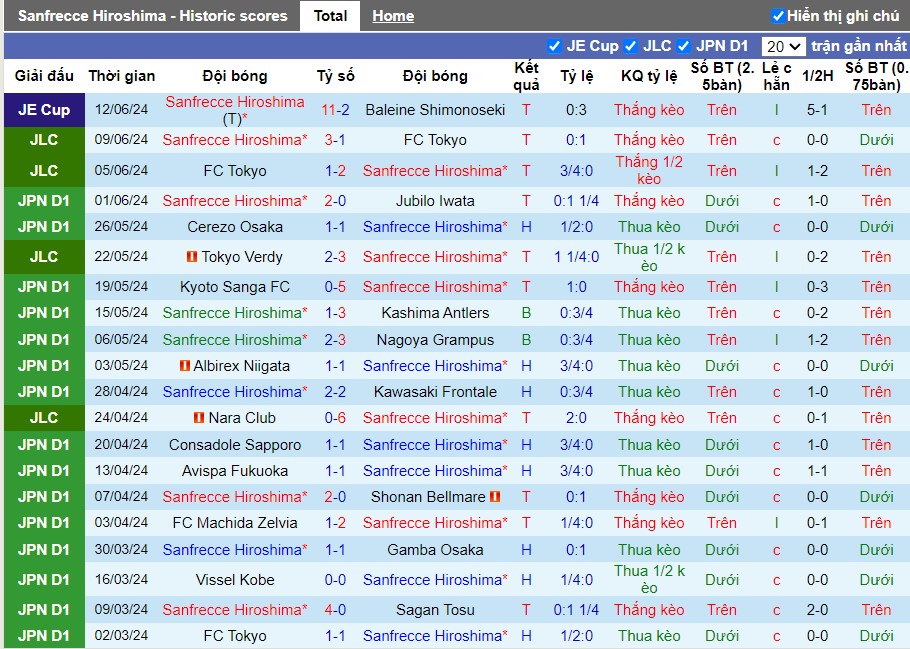This screenshot has width=910, height=649.
Task: Open Jubilo Iwata team link
Action: click(x=435, y=201)
